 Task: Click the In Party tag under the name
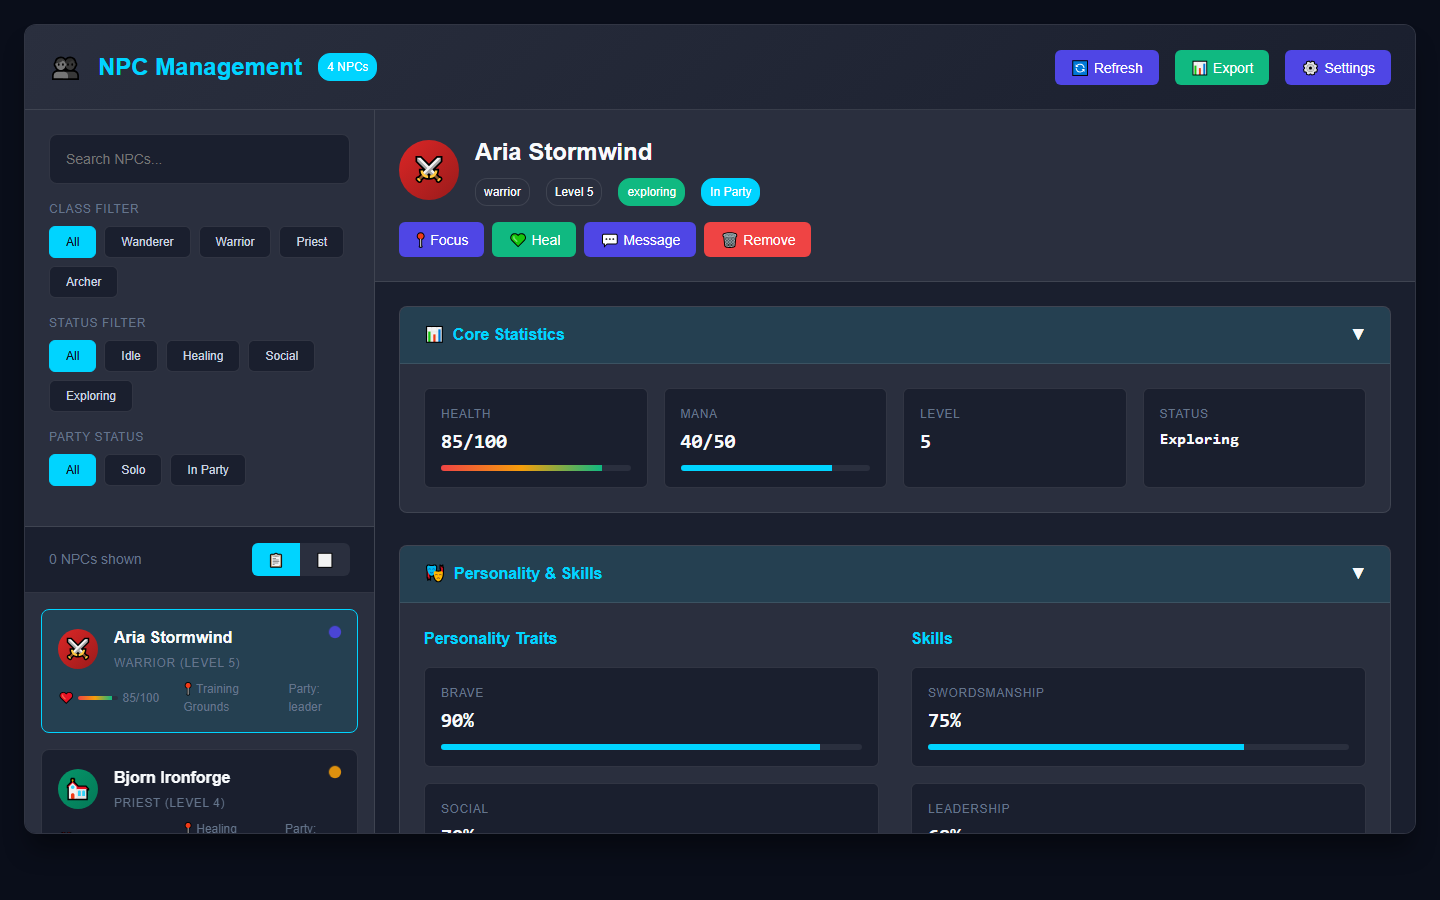coord(731,192)
